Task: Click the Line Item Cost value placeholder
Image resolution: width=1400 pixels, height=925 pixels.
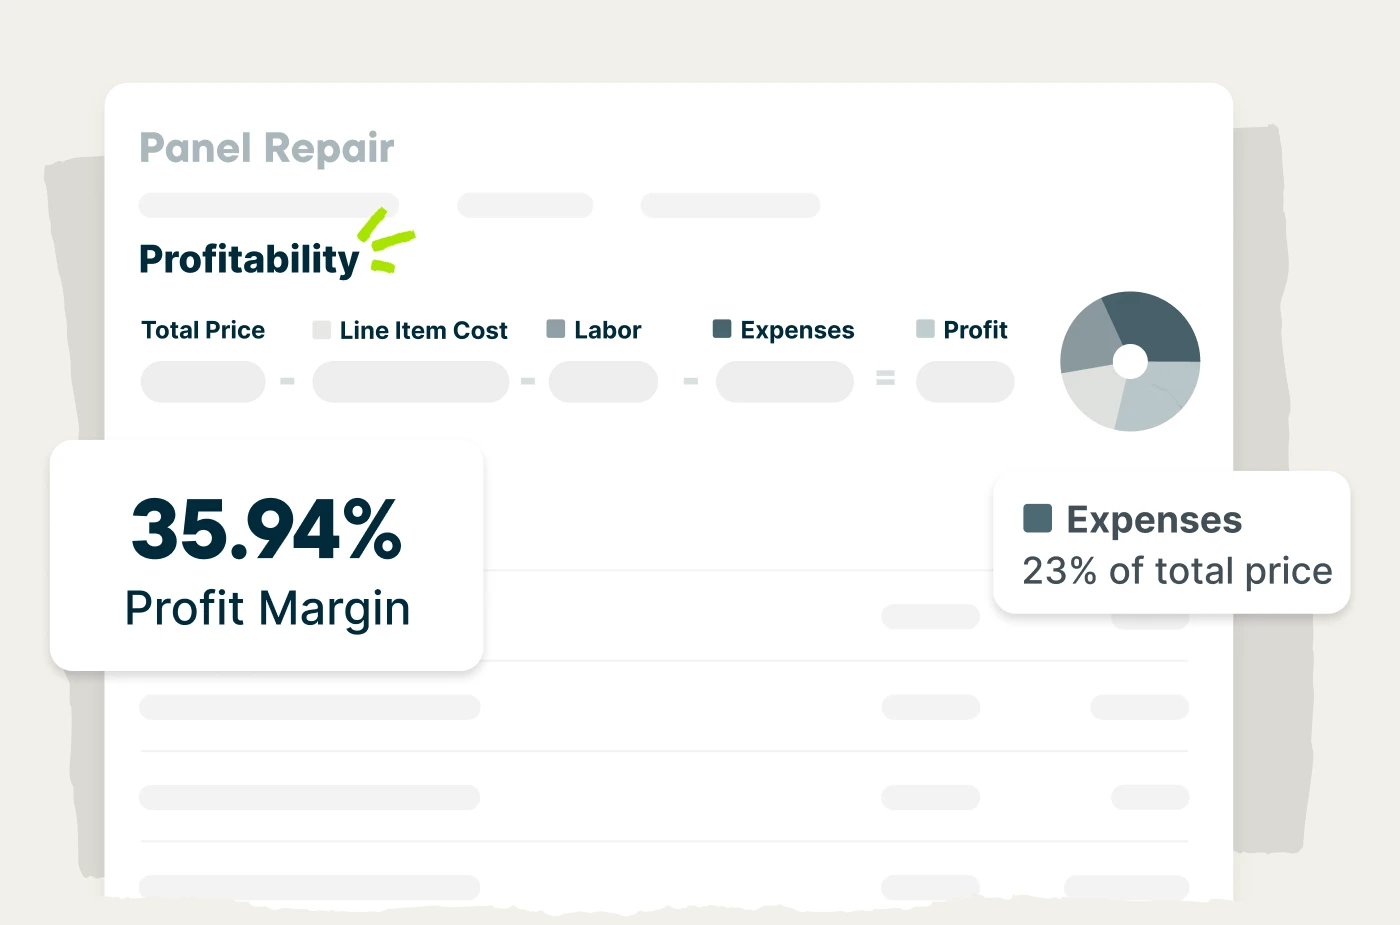Action: click(410, 381)
